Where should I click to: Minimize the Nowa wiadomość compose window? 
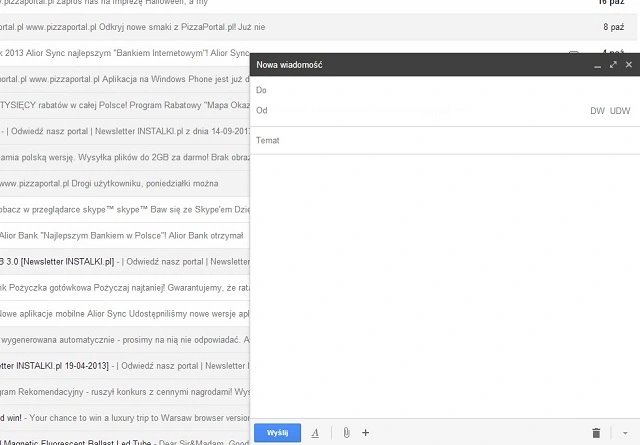click(598, 65)
